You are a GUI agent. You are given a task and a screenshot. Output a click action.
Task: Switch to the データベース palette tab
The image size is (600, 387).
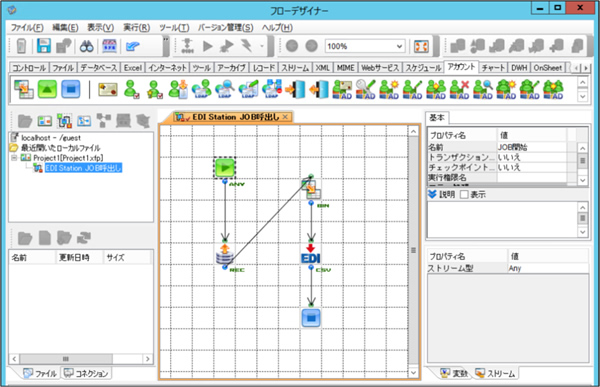tap(98, 68)
